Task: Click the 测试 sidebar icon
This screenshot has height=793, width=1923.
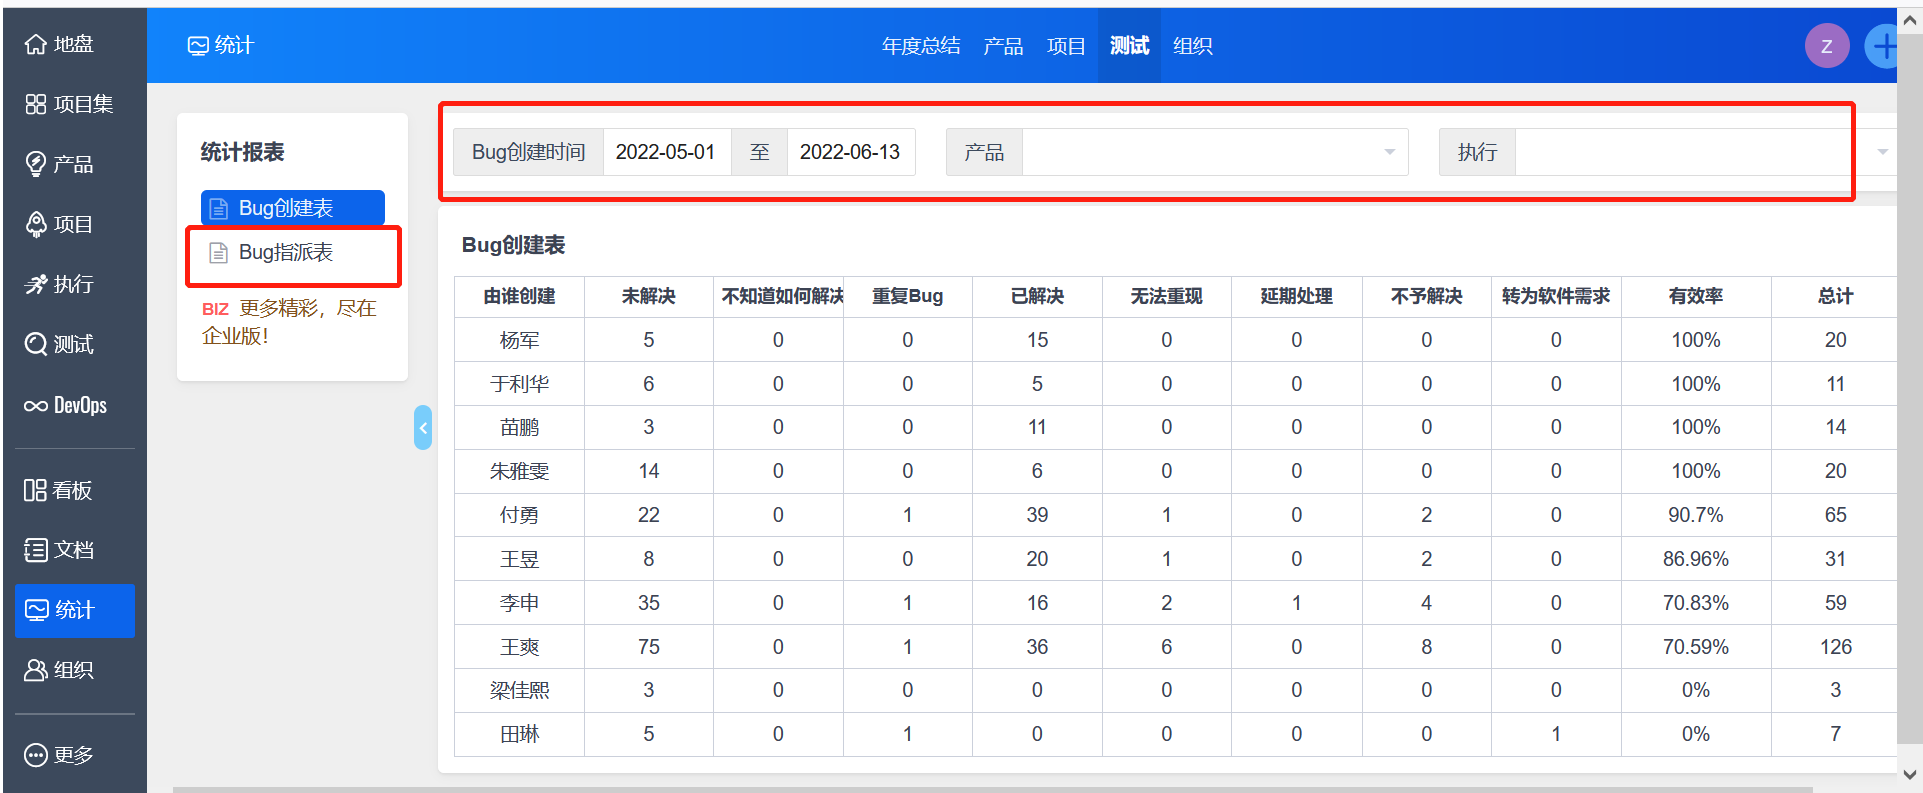Action: coord(36,345)
